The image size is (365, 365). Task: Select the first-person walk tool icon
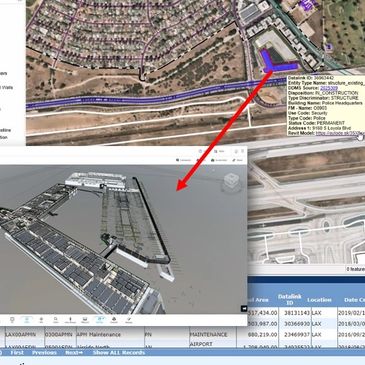[70, 320]
